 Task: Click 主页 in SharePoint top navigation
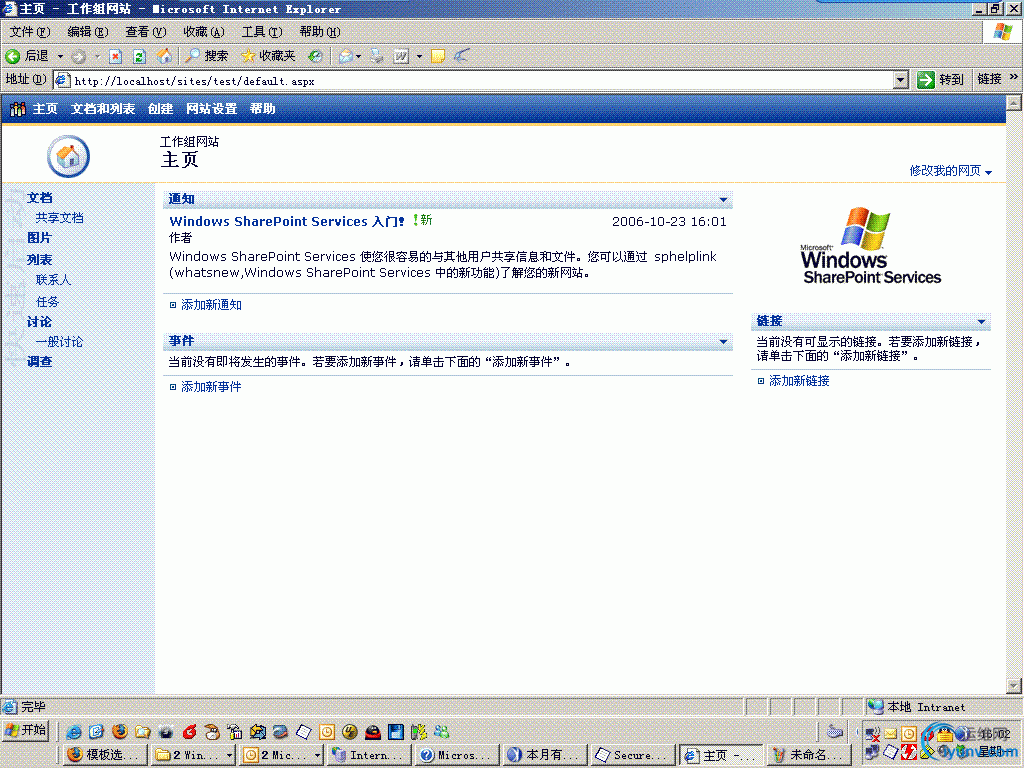pyautogui.click(x=45, y=109)
